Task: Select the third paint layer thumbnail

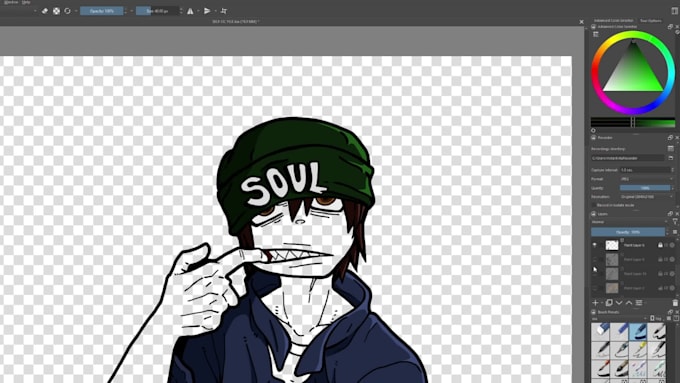Action: pyautogui.click(x=612, y=274)
